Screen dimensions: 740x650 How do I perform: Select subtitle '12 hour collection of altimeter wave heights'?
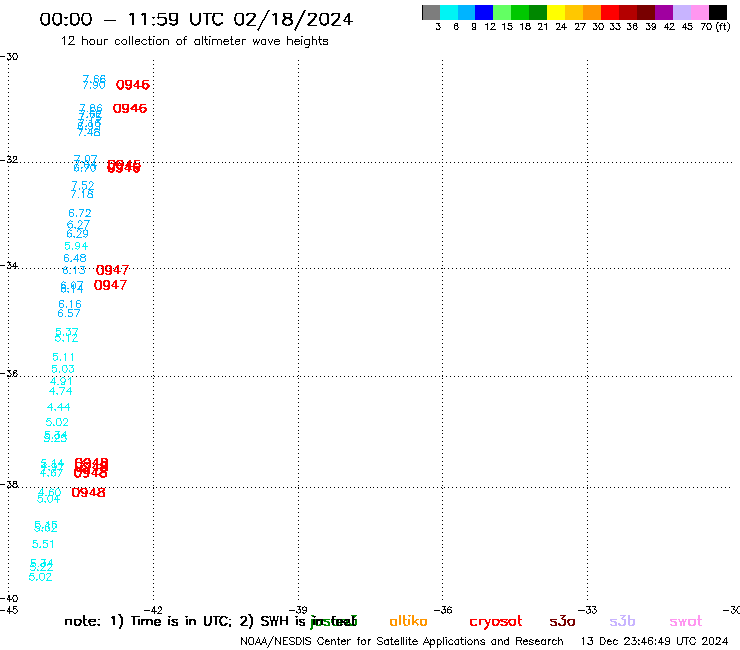pyautogui.click(x=194, y=41)
